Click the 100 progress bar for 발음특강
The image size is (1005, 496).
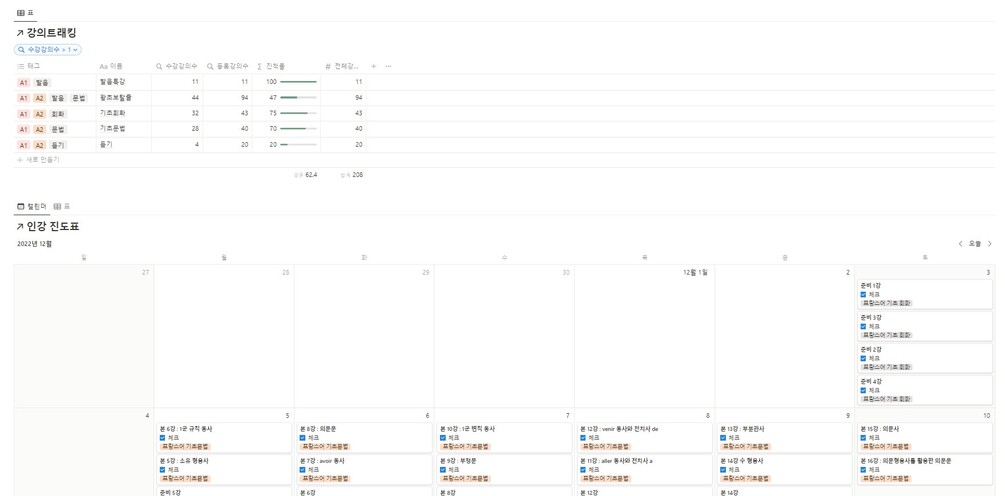pyautogui.click(x=299, y=82)
